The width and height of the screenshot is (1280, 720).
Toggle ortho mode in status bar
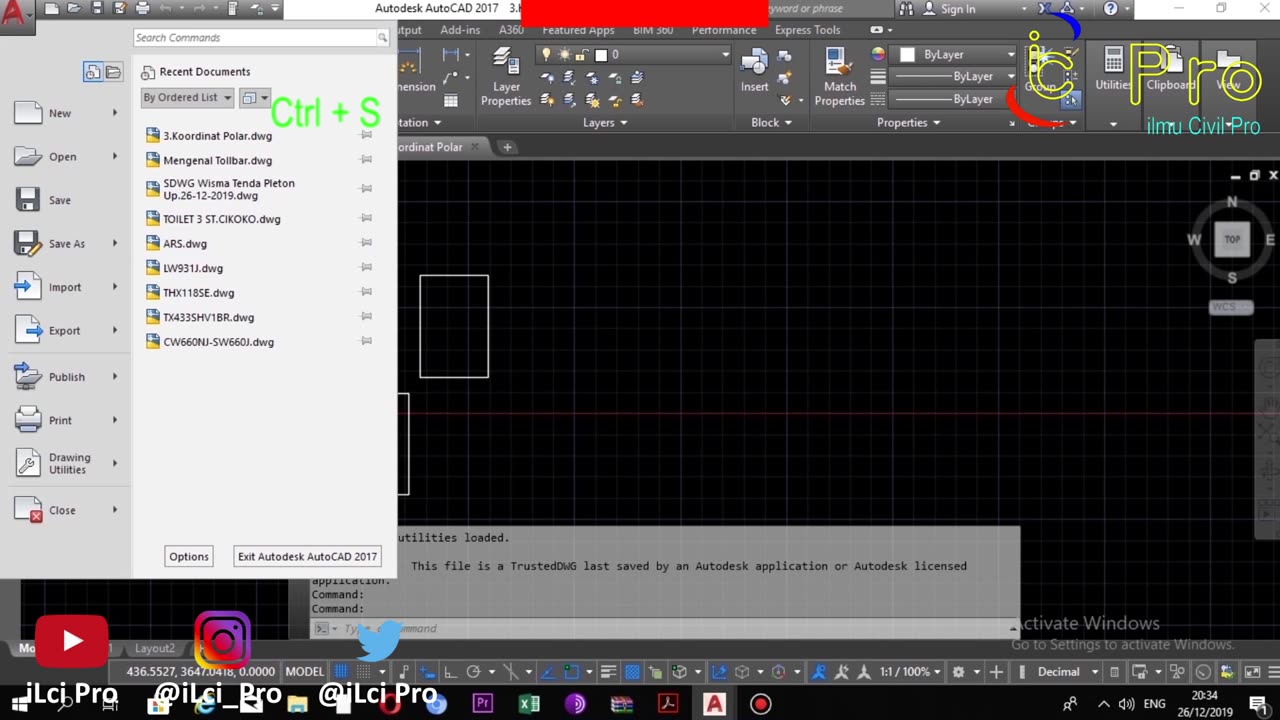coord(451,672)
